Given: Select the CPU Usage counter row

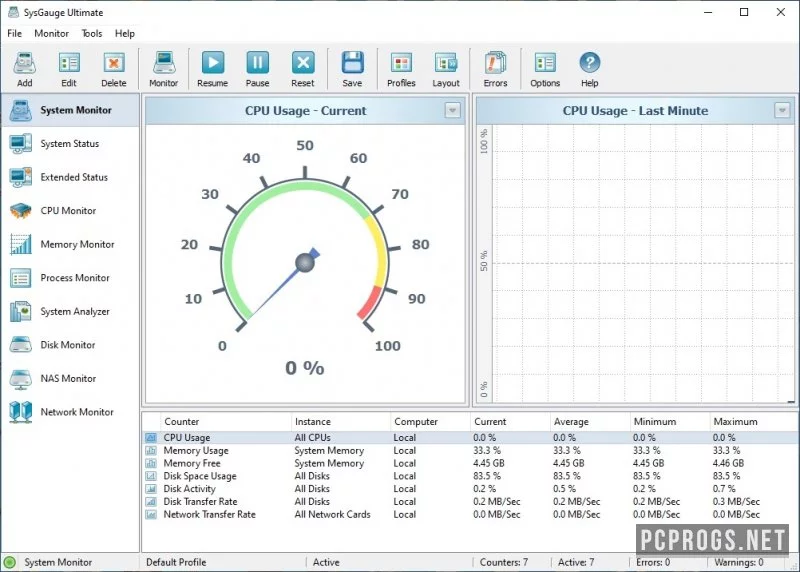Looking at the screenshot, I should click(x=470, y=438).
